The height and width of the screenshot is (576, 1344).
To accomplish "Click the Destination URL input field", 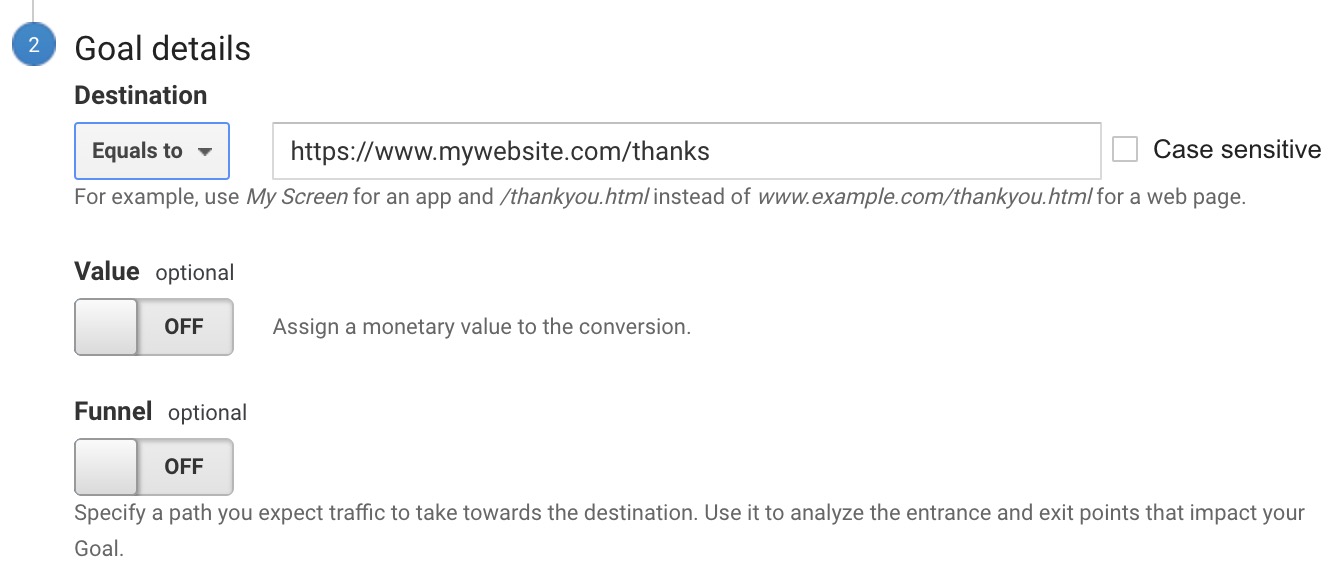I will pyautogui.click(x=686, y=151).
